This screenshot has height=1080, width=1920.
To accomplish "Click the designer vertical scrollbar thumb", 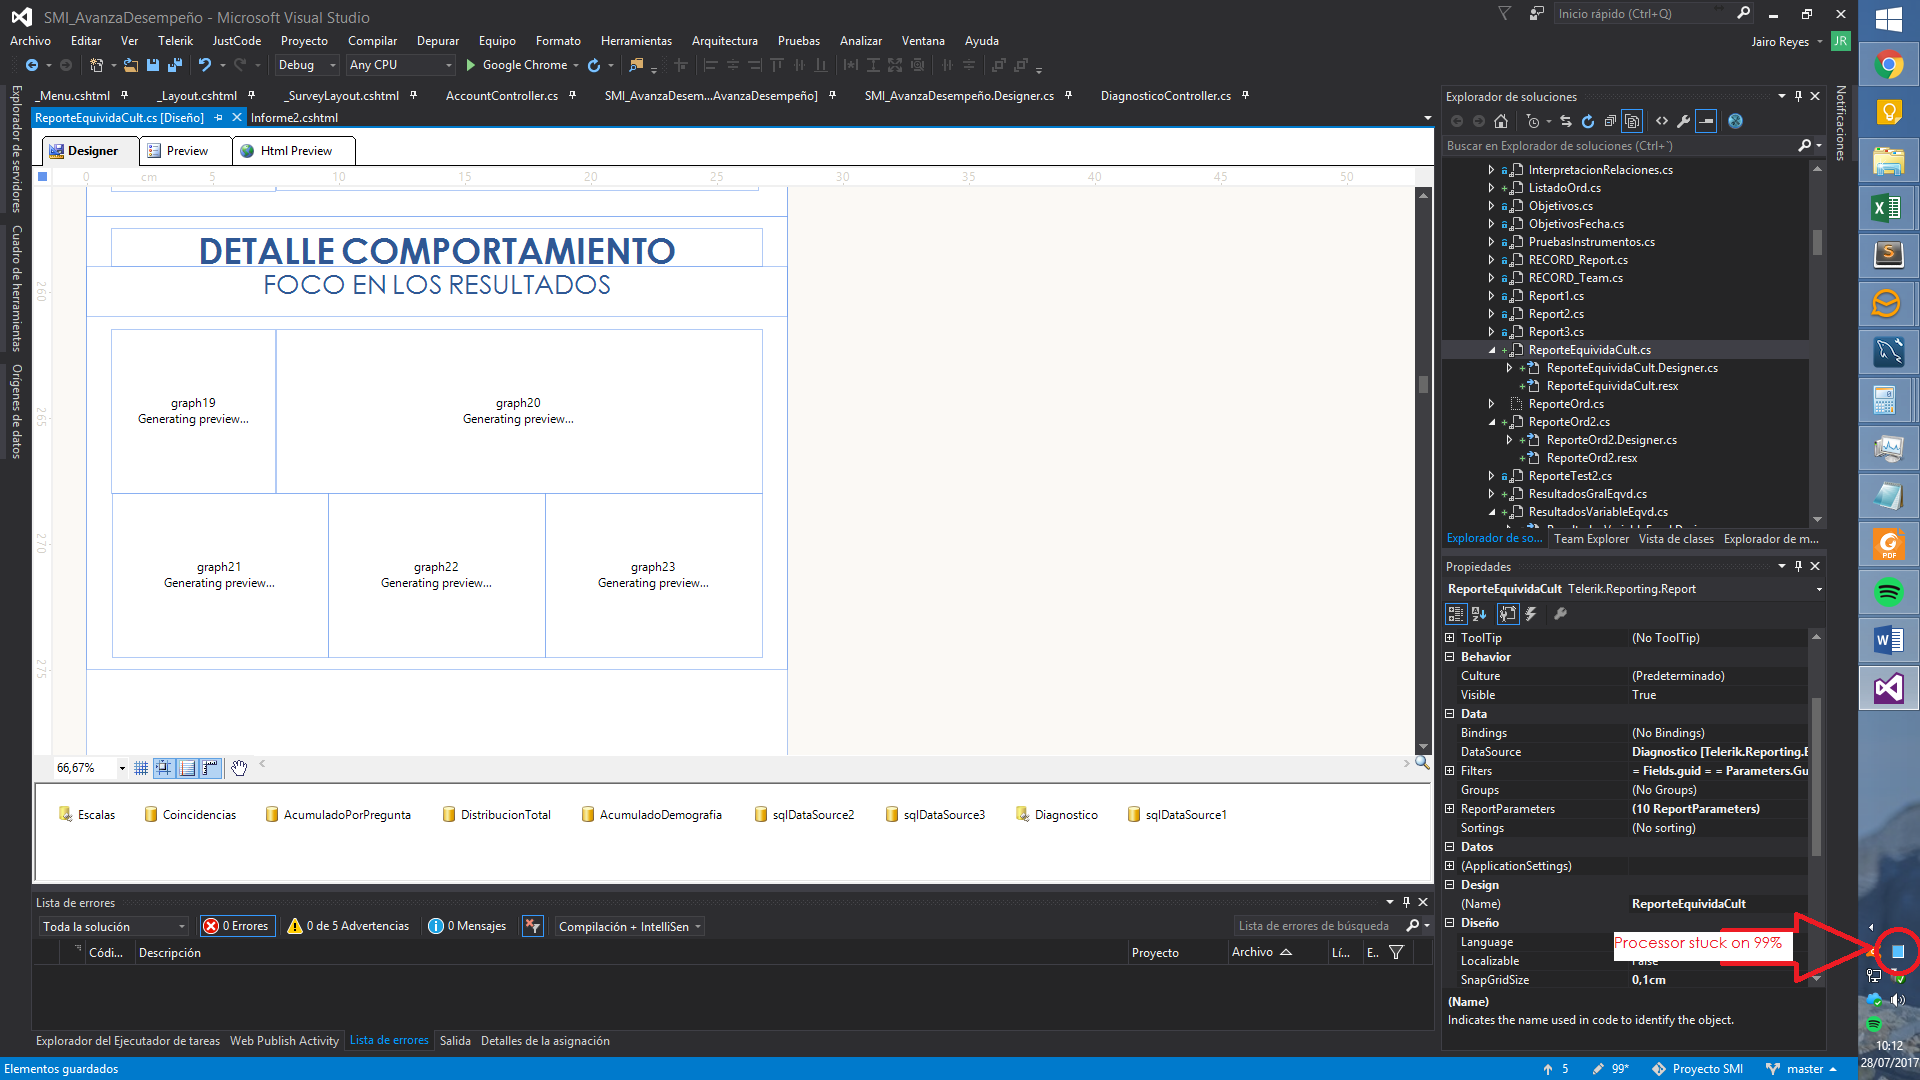I will click(x=1423, y=384).
